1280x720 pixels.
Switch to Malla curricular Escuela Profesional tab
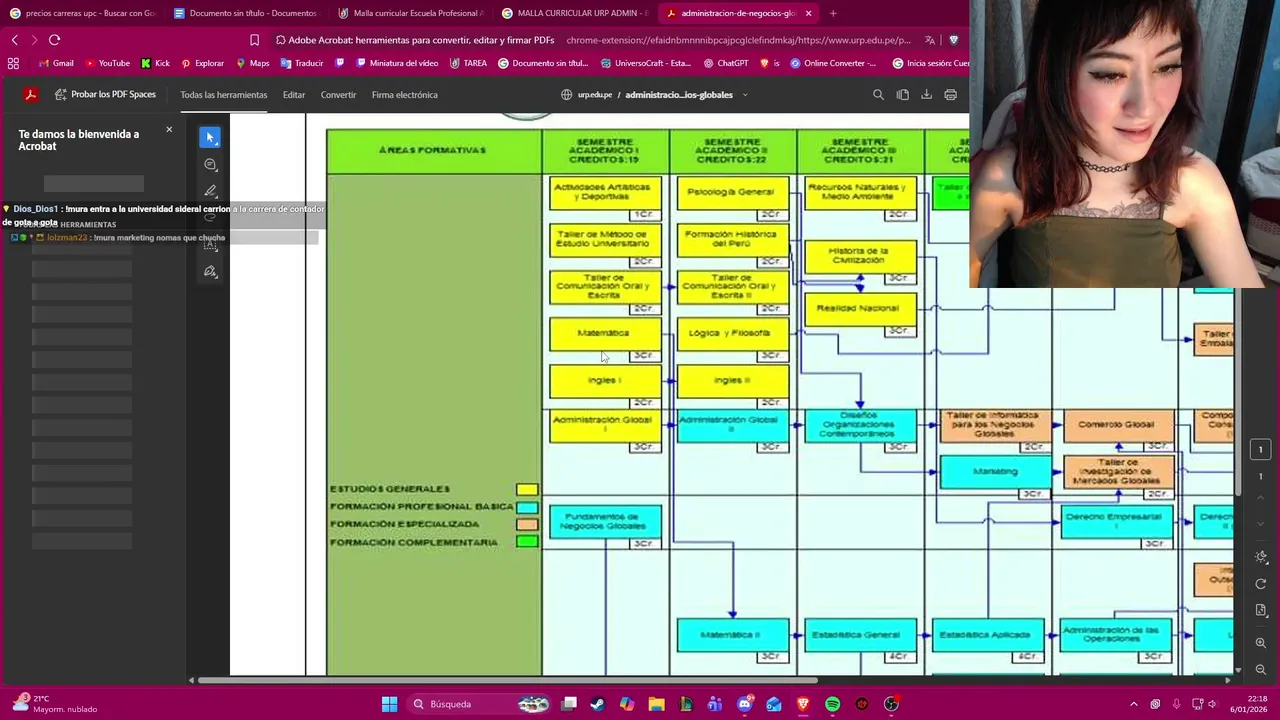409,13
